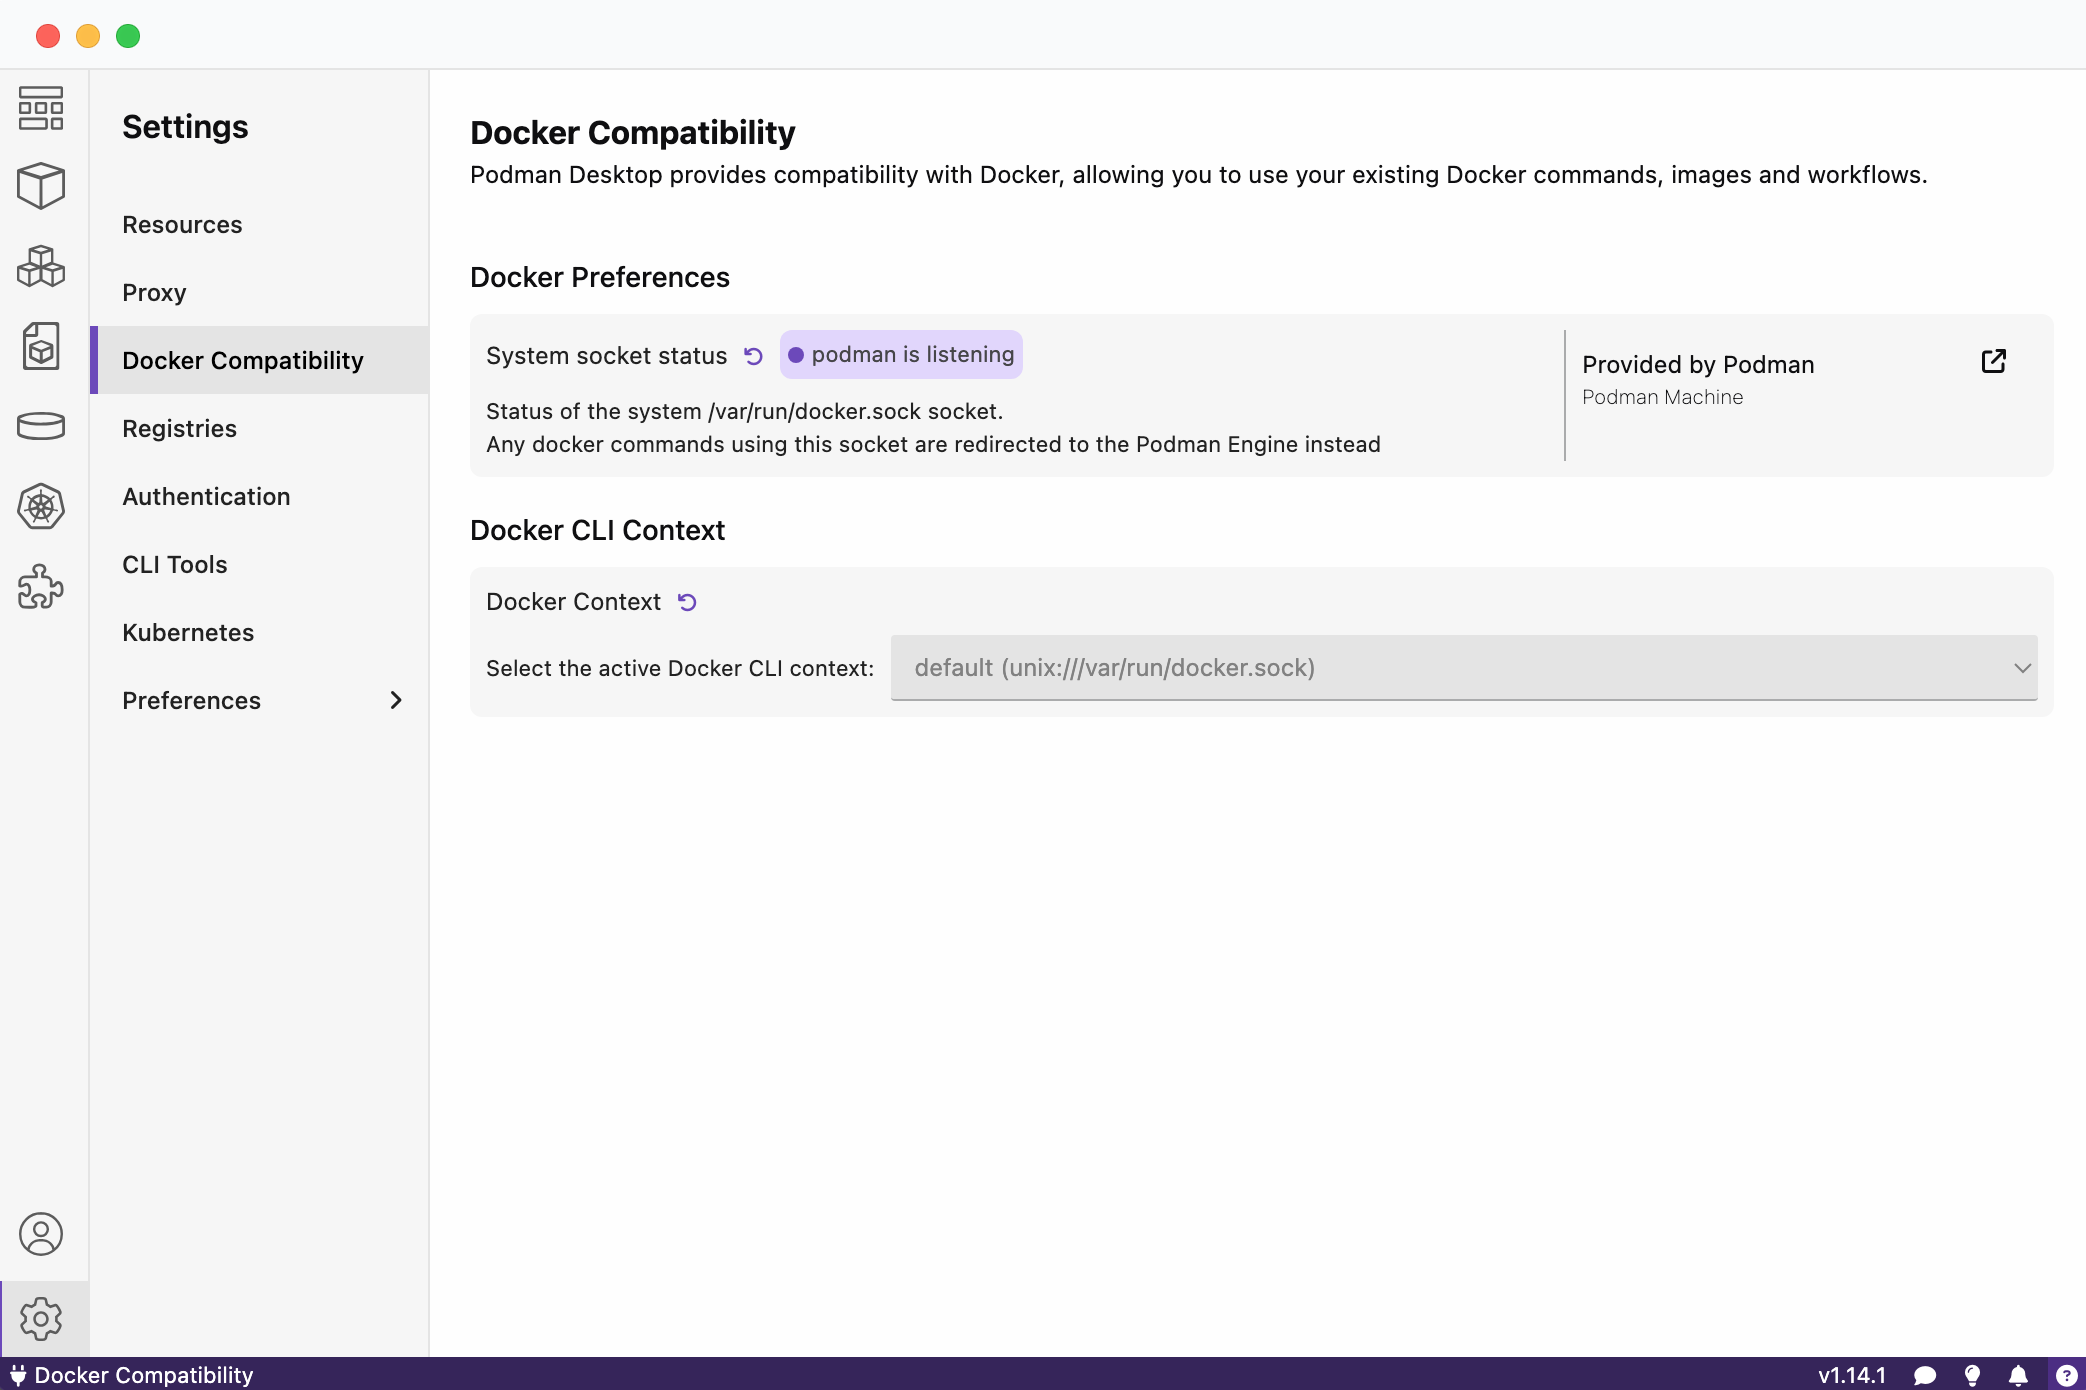This screenshot has width=2086, height=1390.
Task: Open the help question mark icon
Action: (x=2066, y=1375)
